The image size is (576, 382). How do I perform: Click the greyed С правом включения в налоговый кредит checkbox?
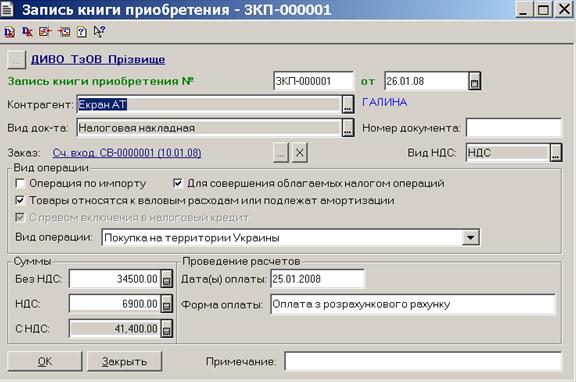(20, 217)
